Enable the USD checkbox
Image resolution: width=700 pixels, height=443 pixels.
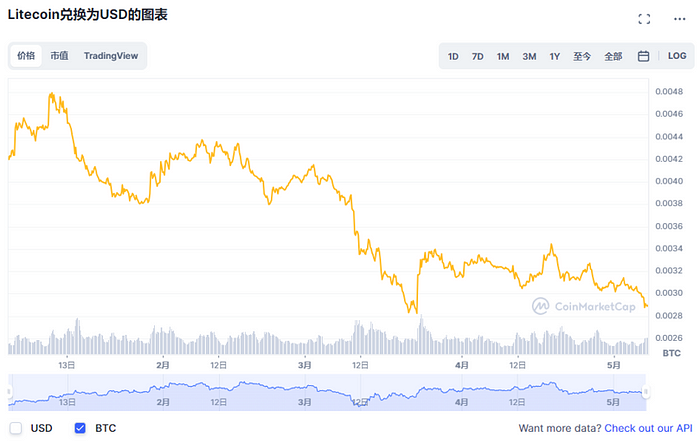tap(16, 428)
